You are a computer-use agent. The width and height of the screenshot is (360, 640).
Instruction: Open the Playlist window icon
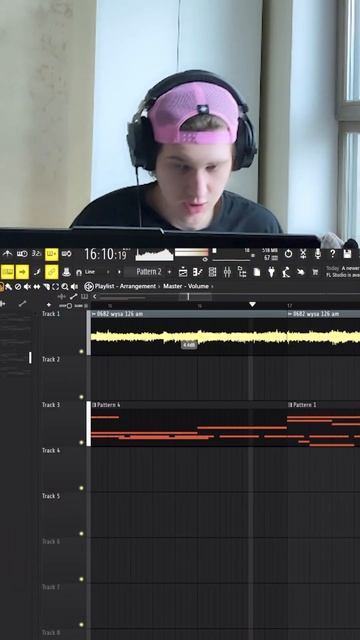(183, 272)
